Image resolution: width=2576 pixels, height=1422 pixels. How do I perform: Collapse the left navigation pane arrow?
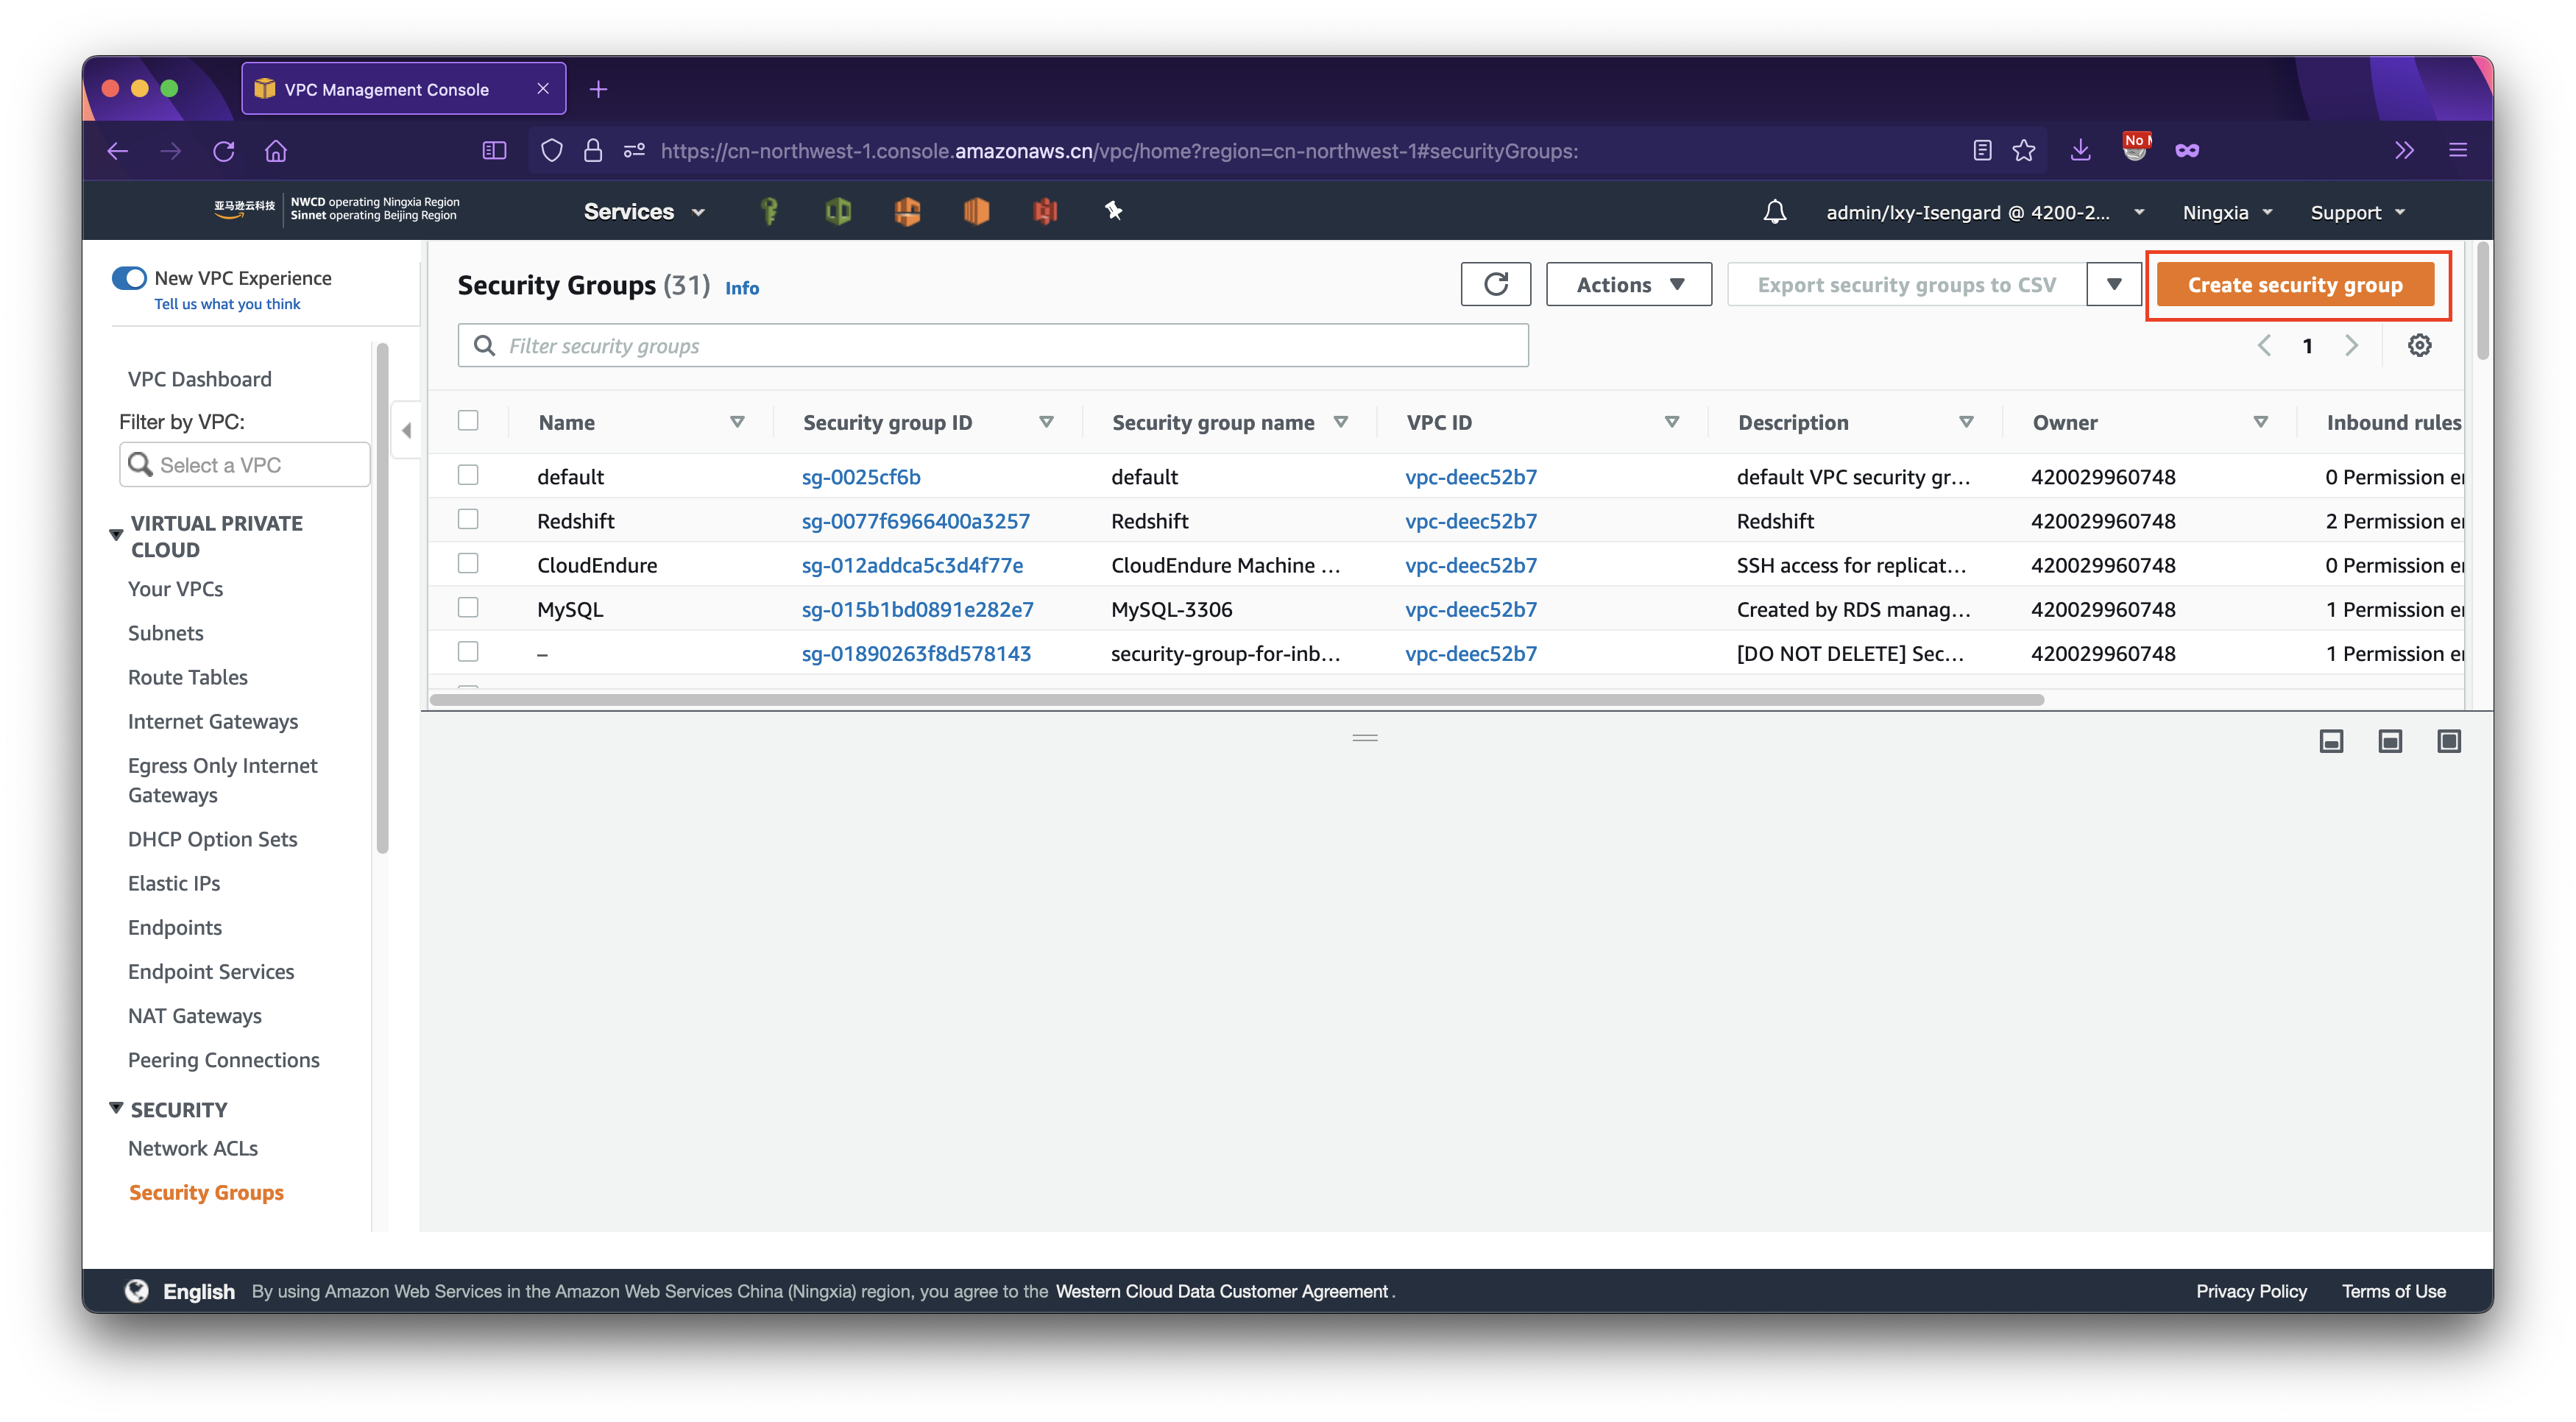tap(406, 431)
